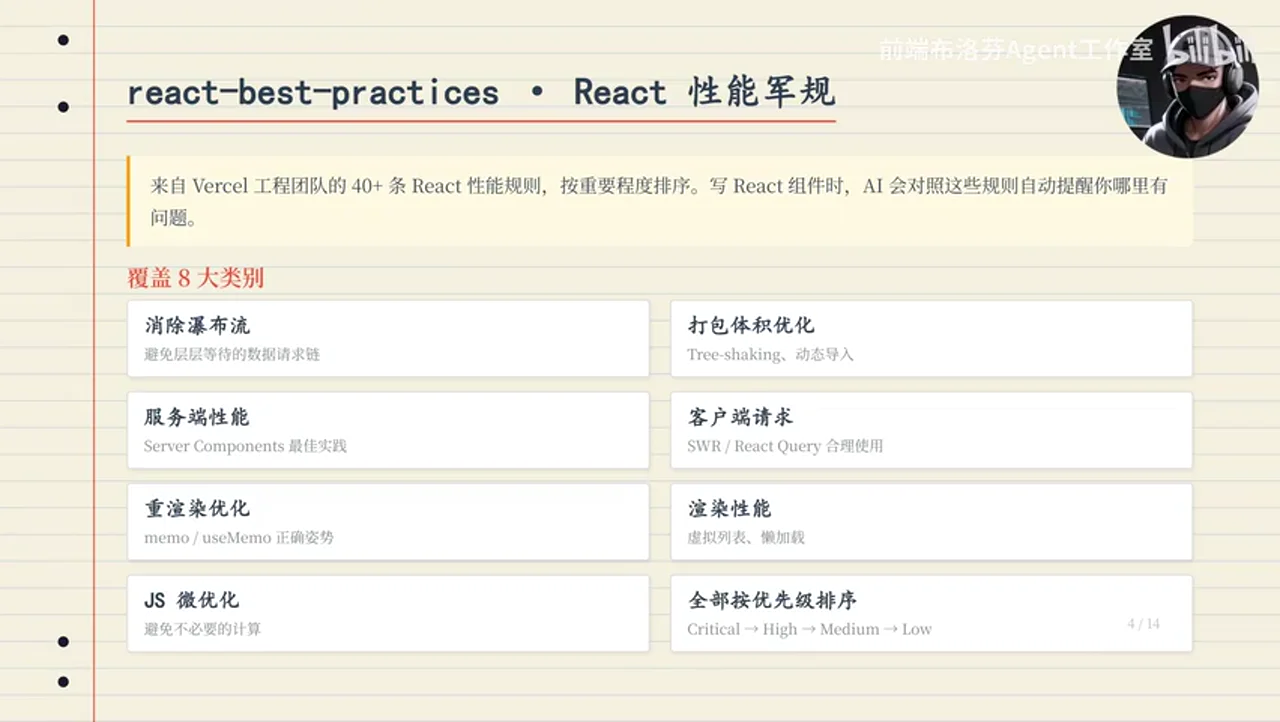
Task: Click the avatar of the masked presenter
Action: point(1187,86)
